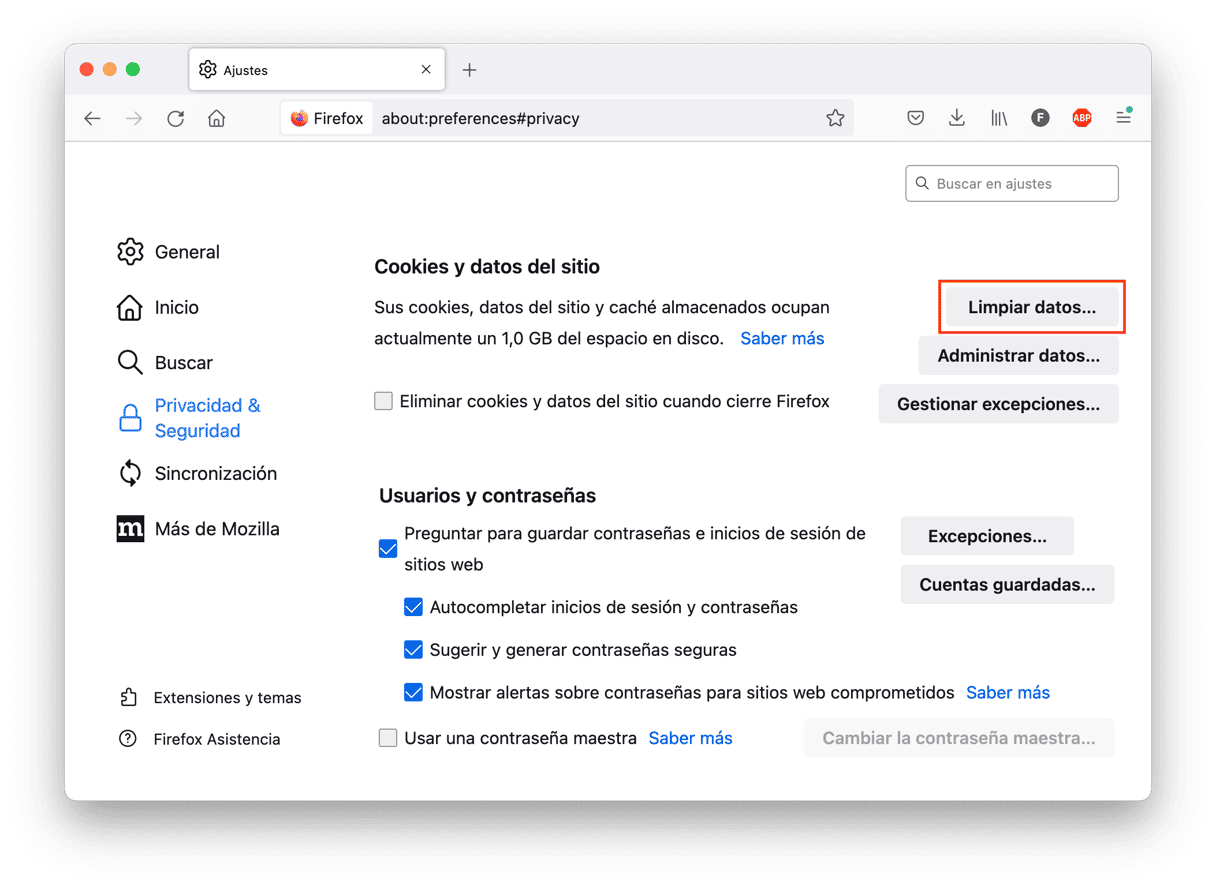Image resolution: width=1216 pixels, height=886 pixels.
Task: Open the Inicio settings section
Action: 158,307
